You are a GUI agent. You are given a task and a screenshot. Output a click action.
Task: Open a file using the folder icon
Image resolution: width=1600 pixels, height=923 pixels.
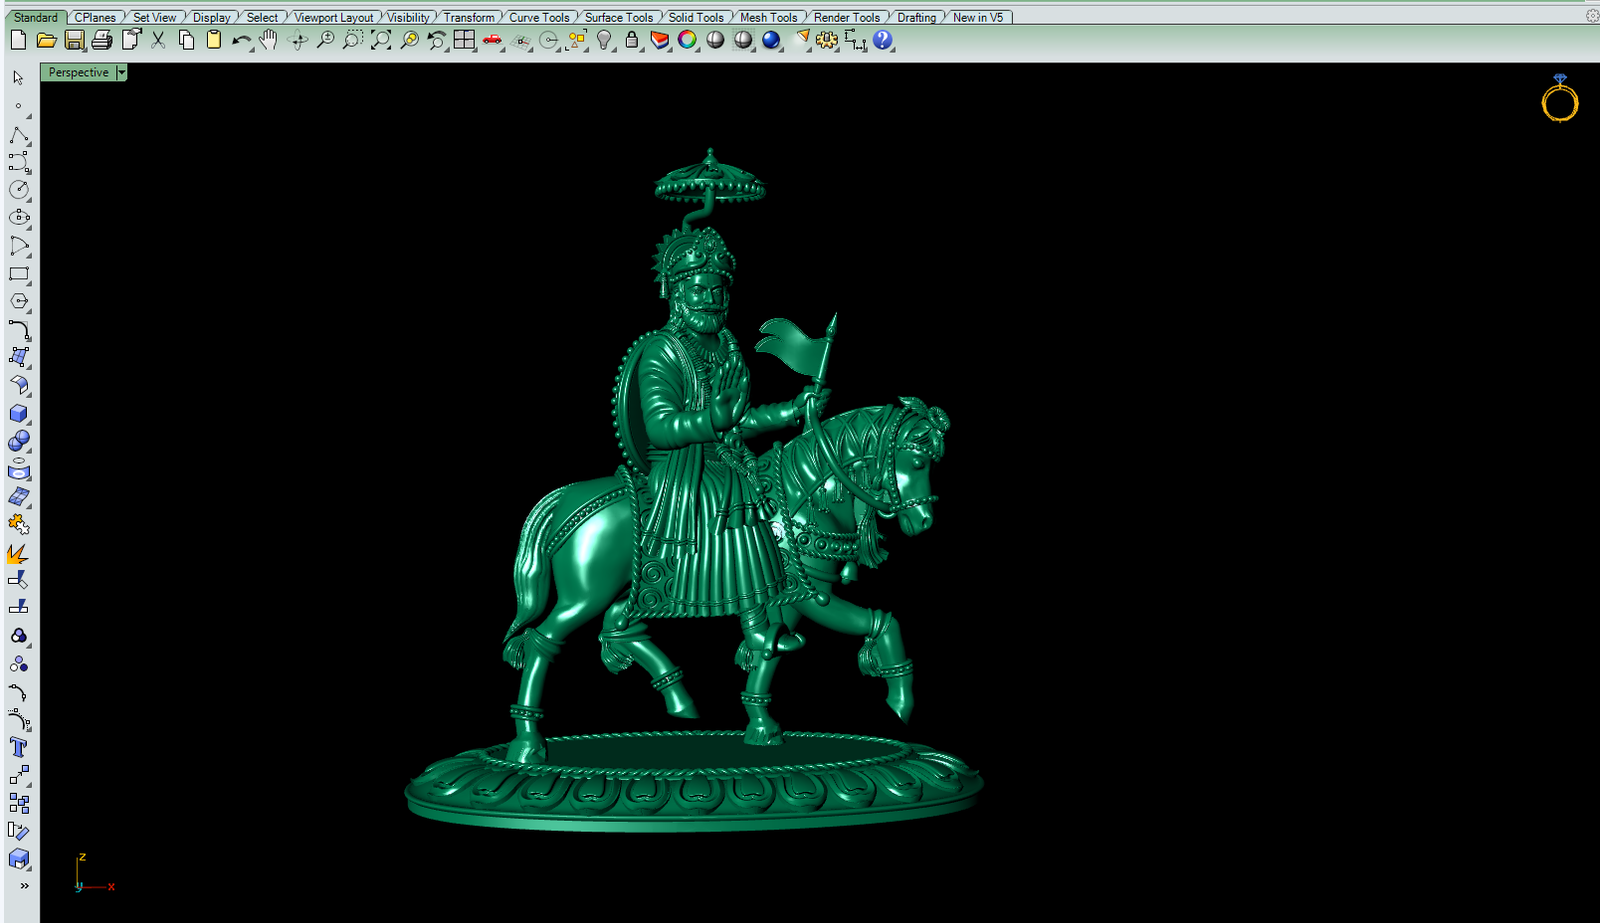(46, 40)
